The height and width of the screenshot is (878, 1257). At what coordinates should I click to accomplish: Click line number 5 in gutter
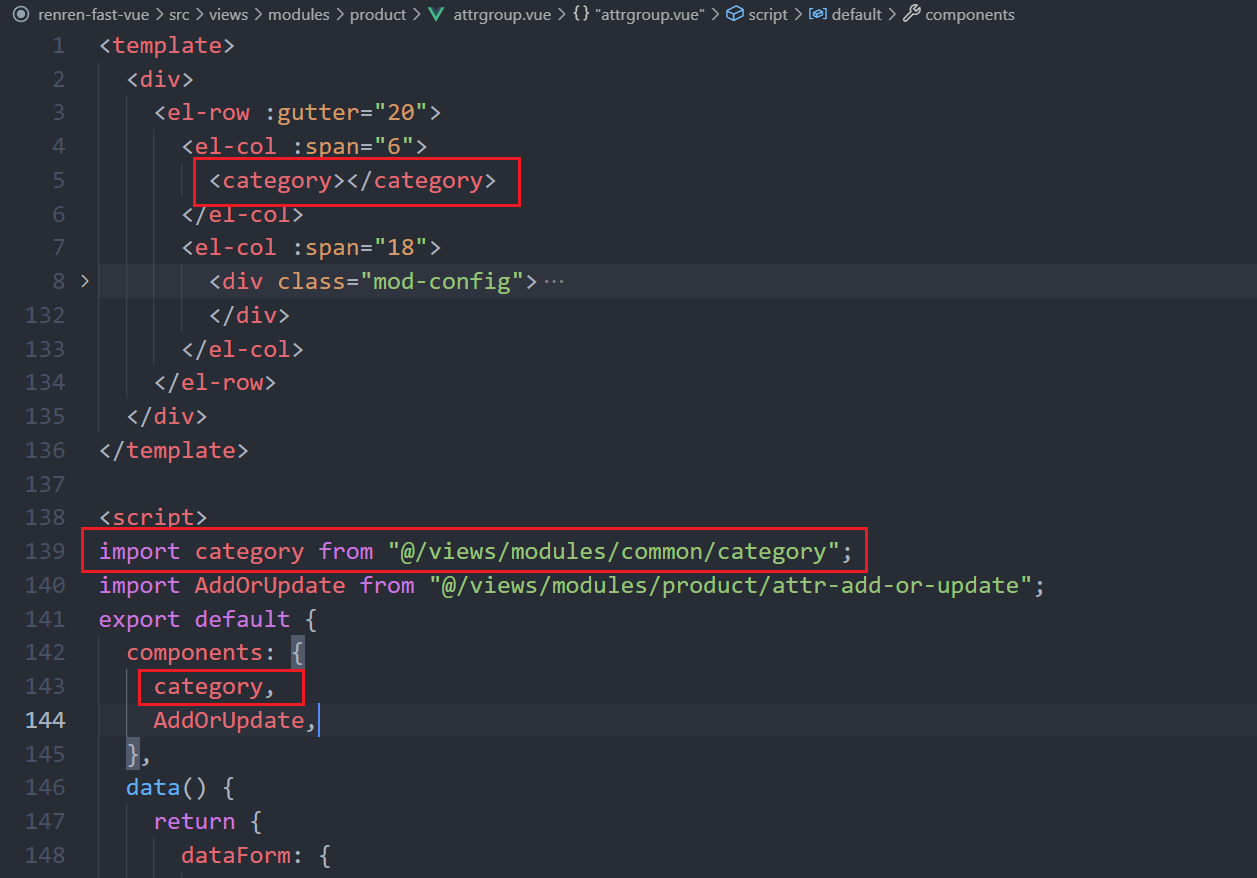coord(58,180)
